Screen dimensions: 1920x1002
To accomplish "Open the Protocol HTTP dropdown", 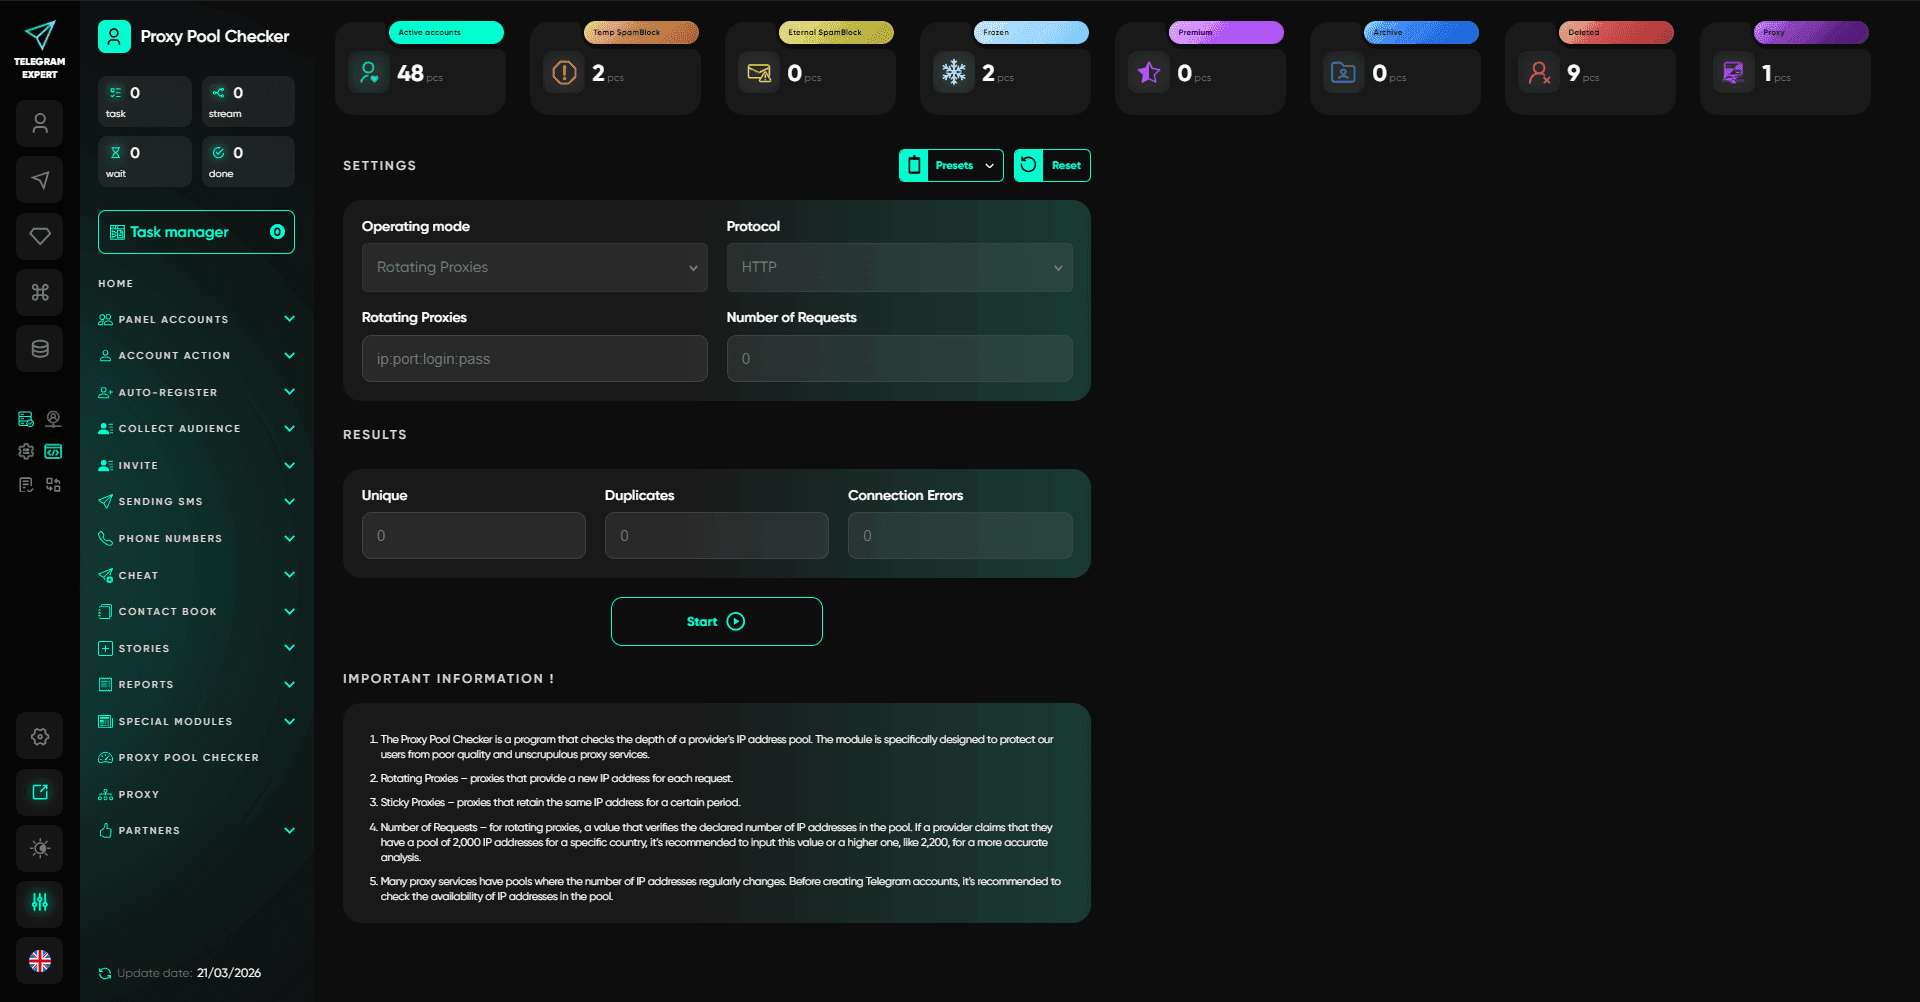I will pos(899,268).
